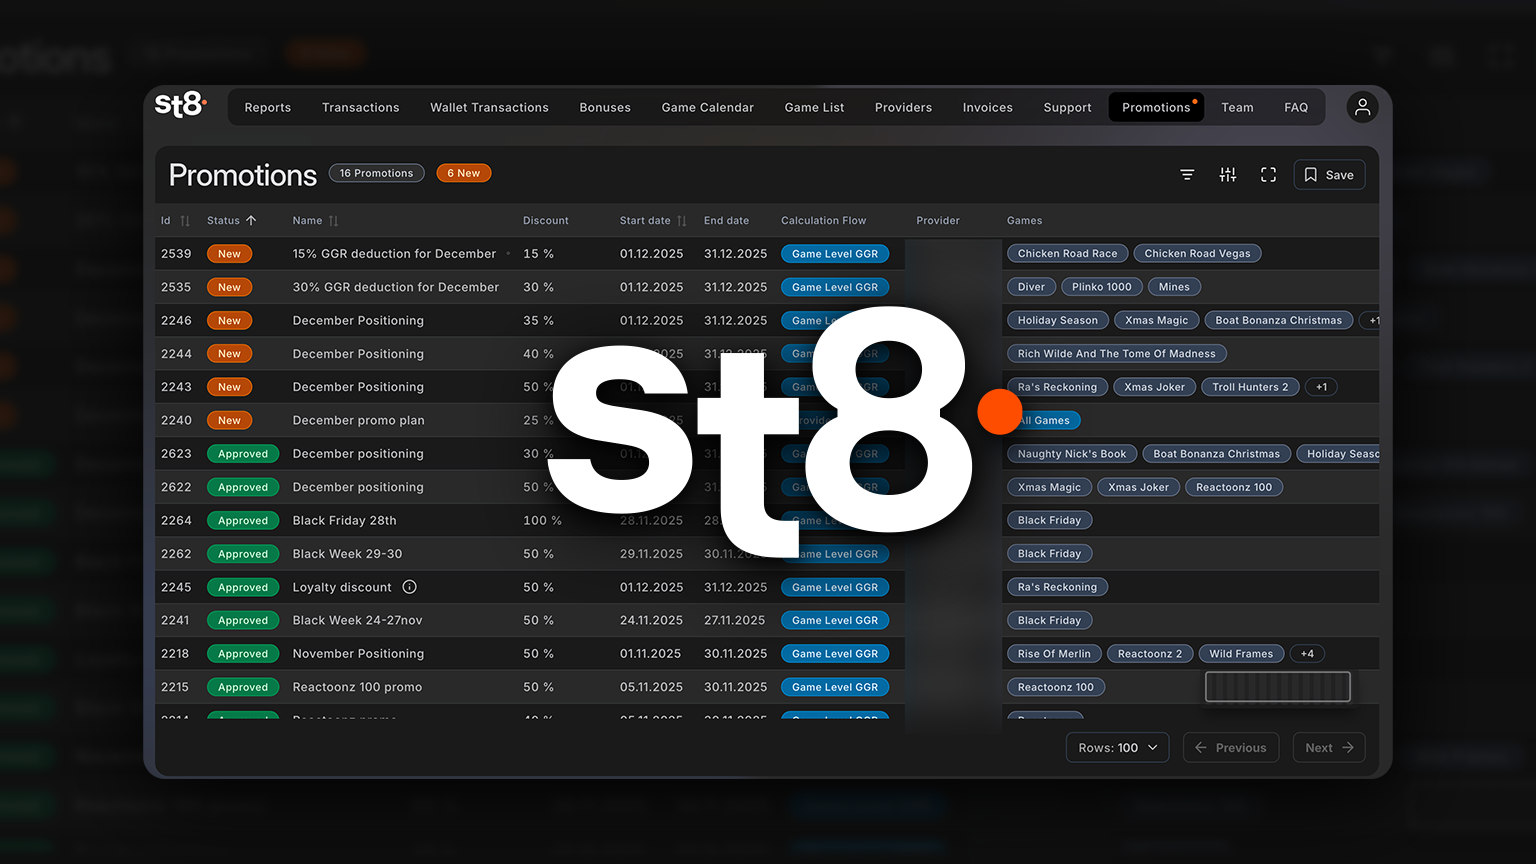Open the Rows: 100 dropdown
The height and width of the screenshot is (864, 1536).
click(1117, 747)
